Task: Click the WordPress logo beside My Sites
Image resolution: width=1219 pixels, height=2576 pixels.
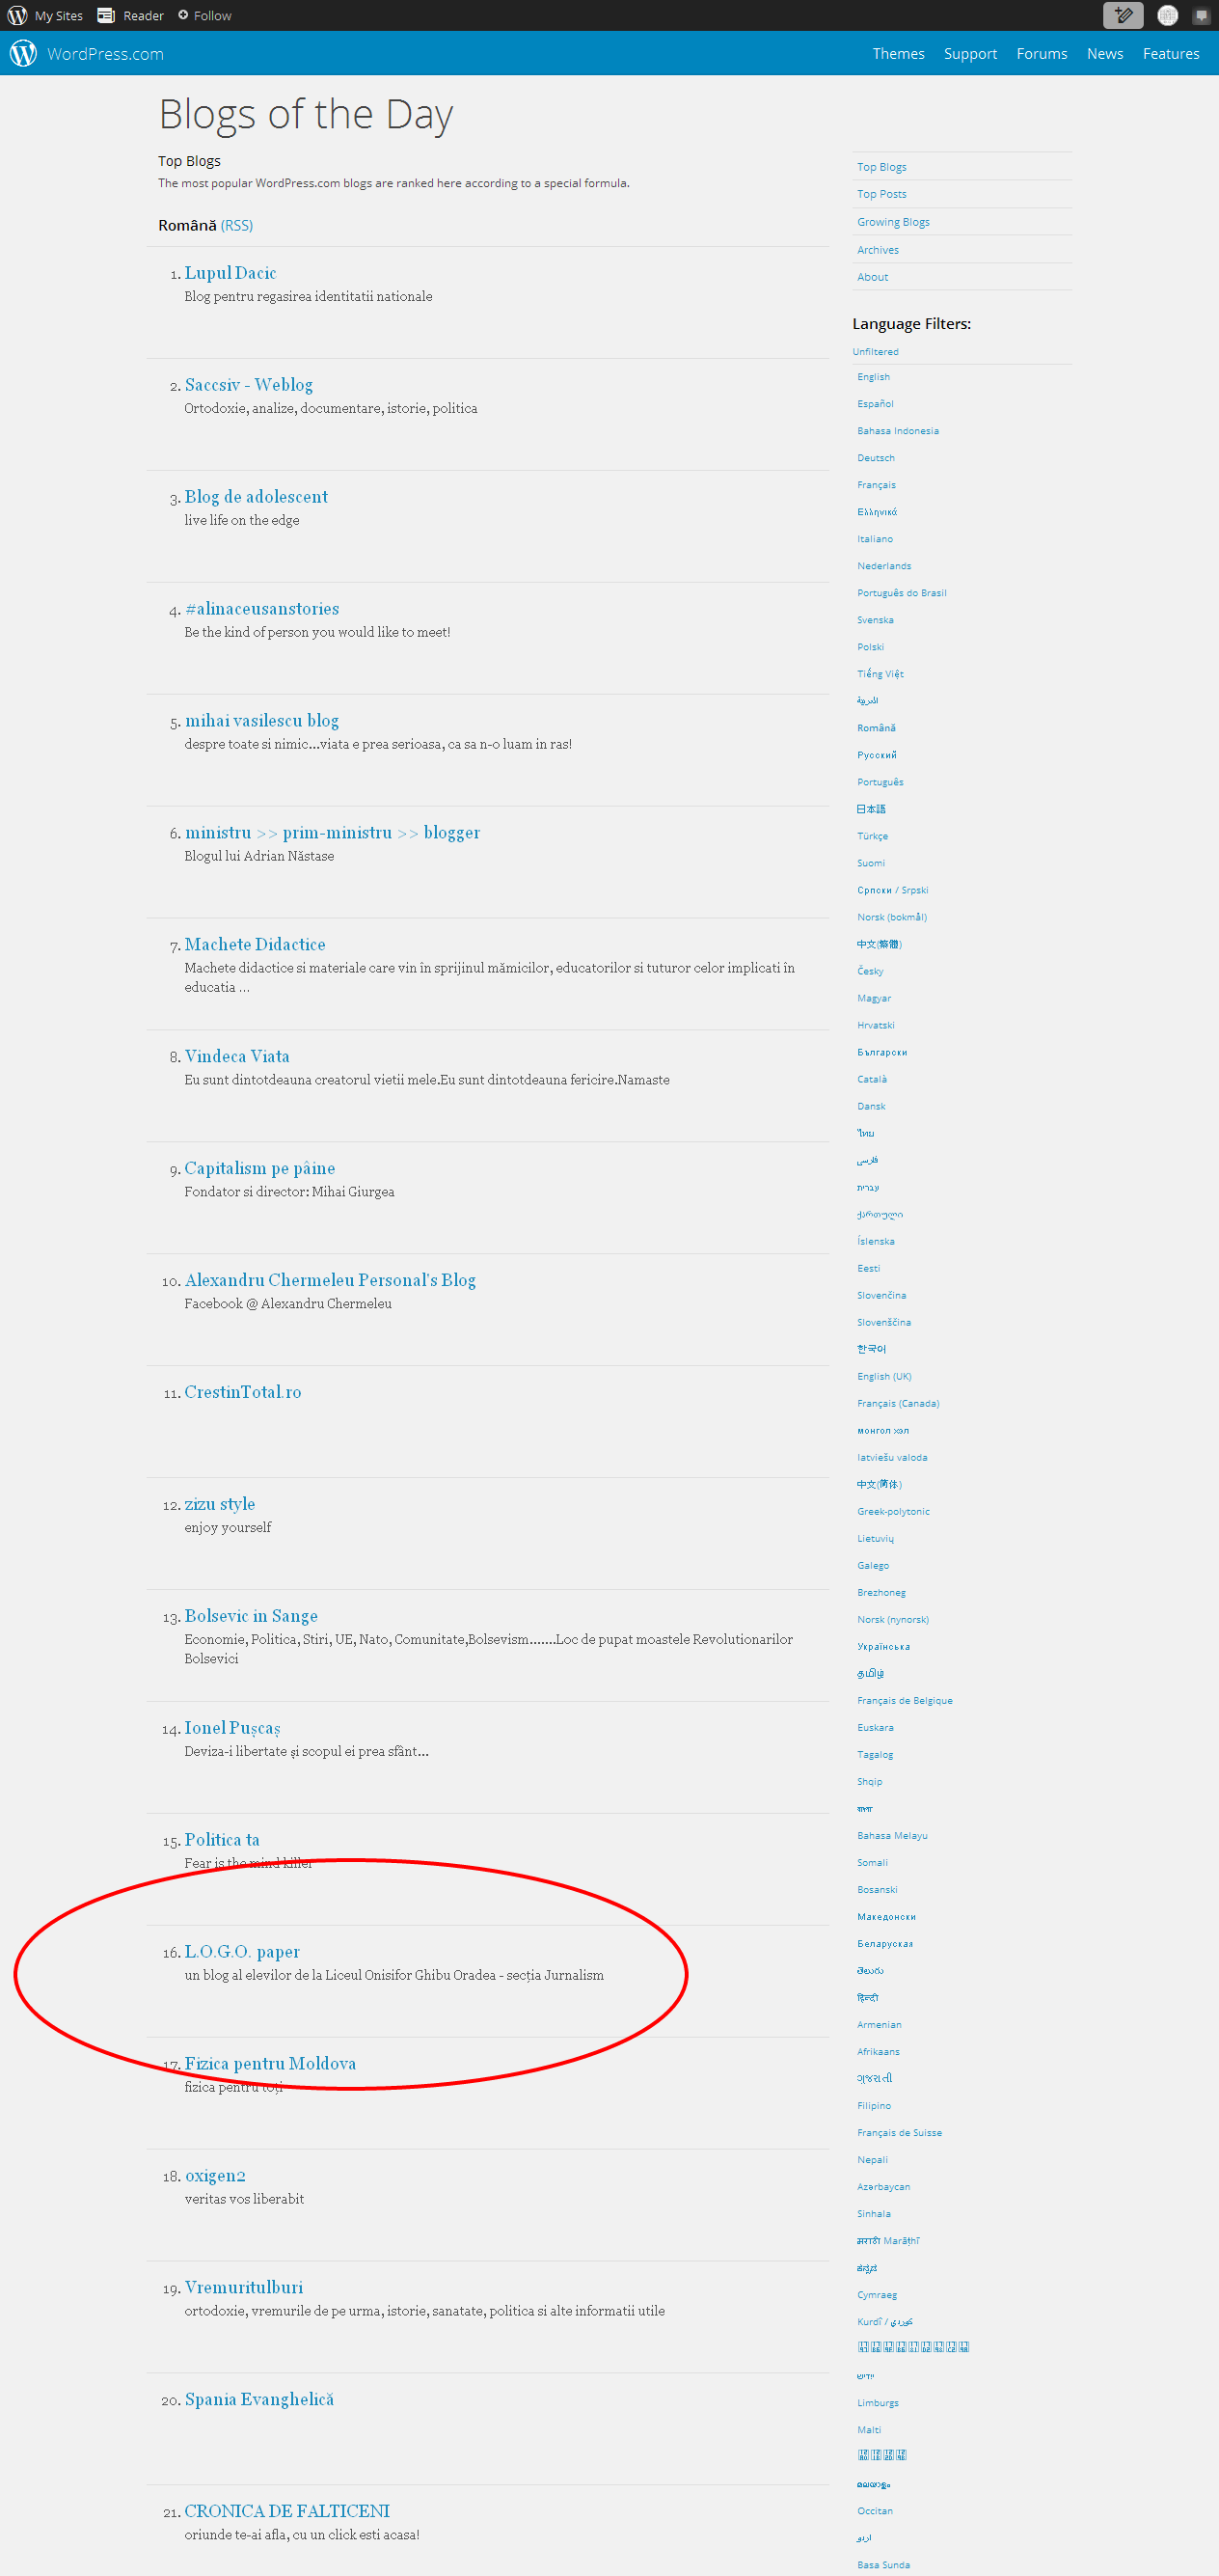Action: (16, 15)
